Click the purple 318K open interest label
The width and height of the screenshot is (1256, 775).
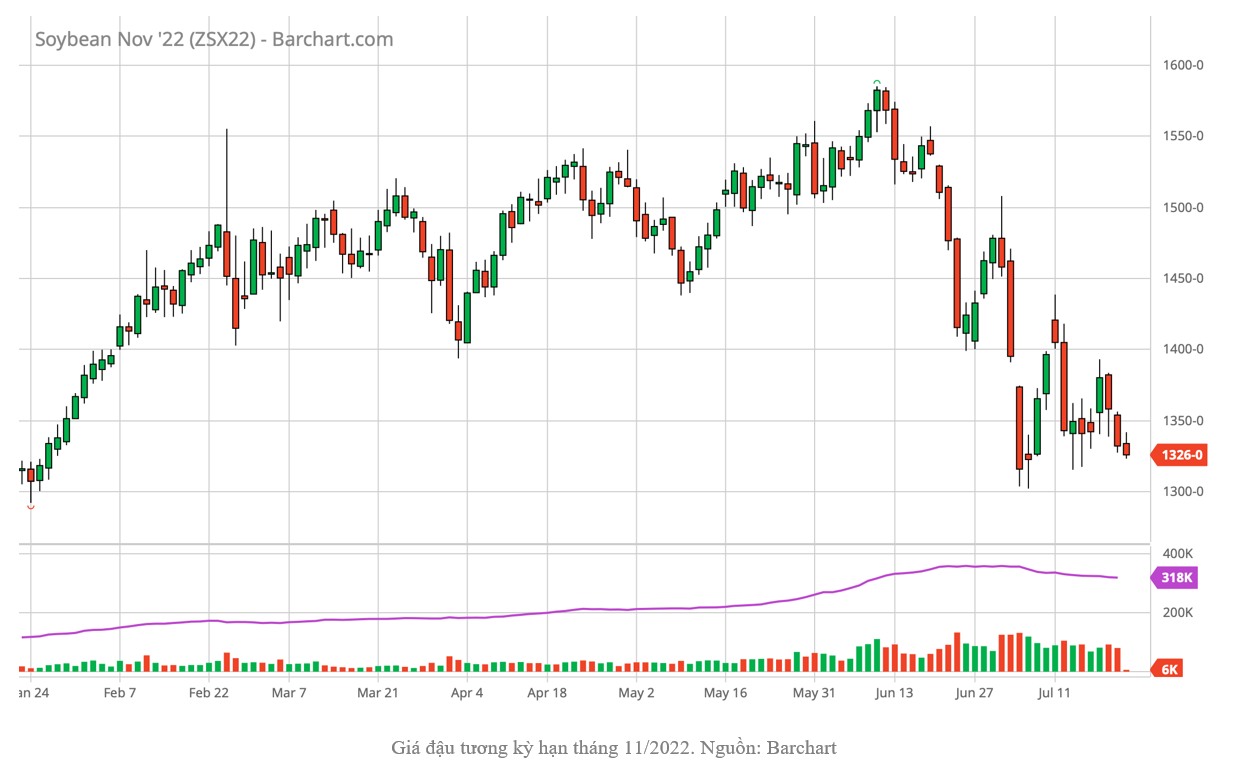[1176, 578]
